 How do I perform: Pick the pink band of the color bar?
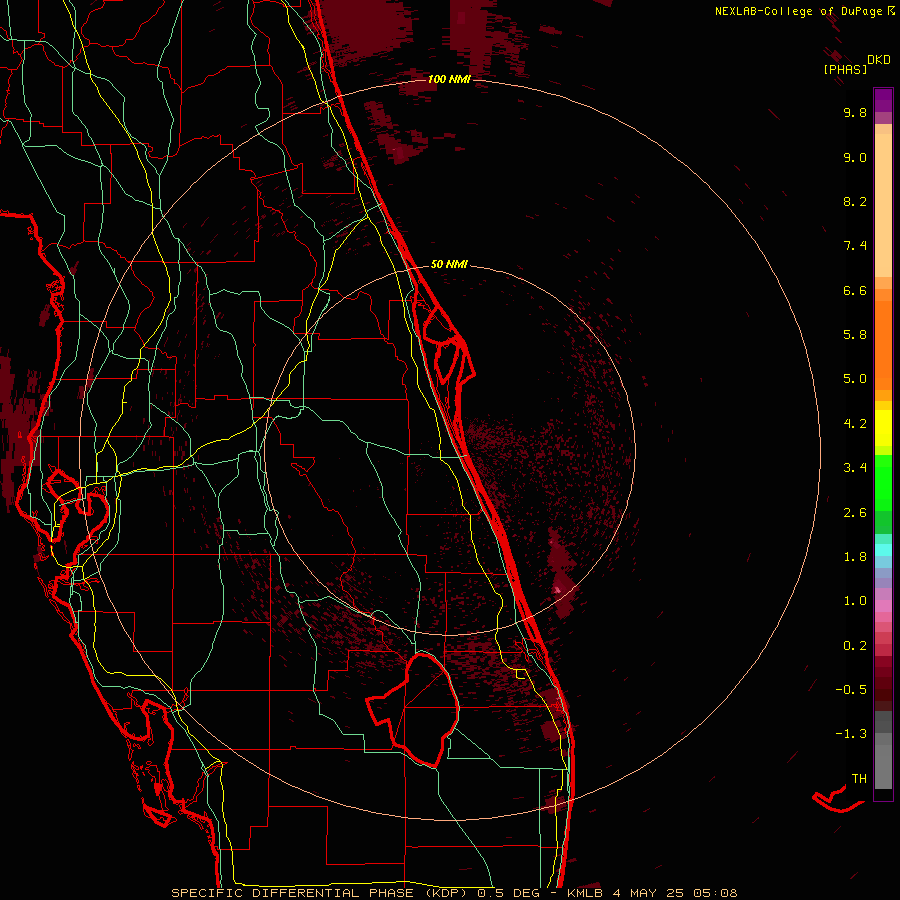point(883,607)
